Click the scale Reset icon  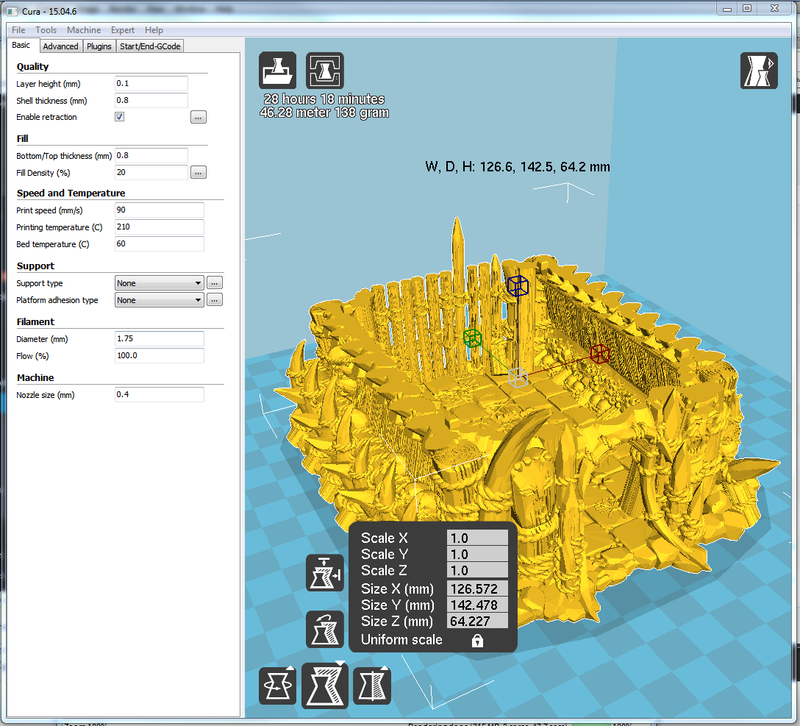325,630
